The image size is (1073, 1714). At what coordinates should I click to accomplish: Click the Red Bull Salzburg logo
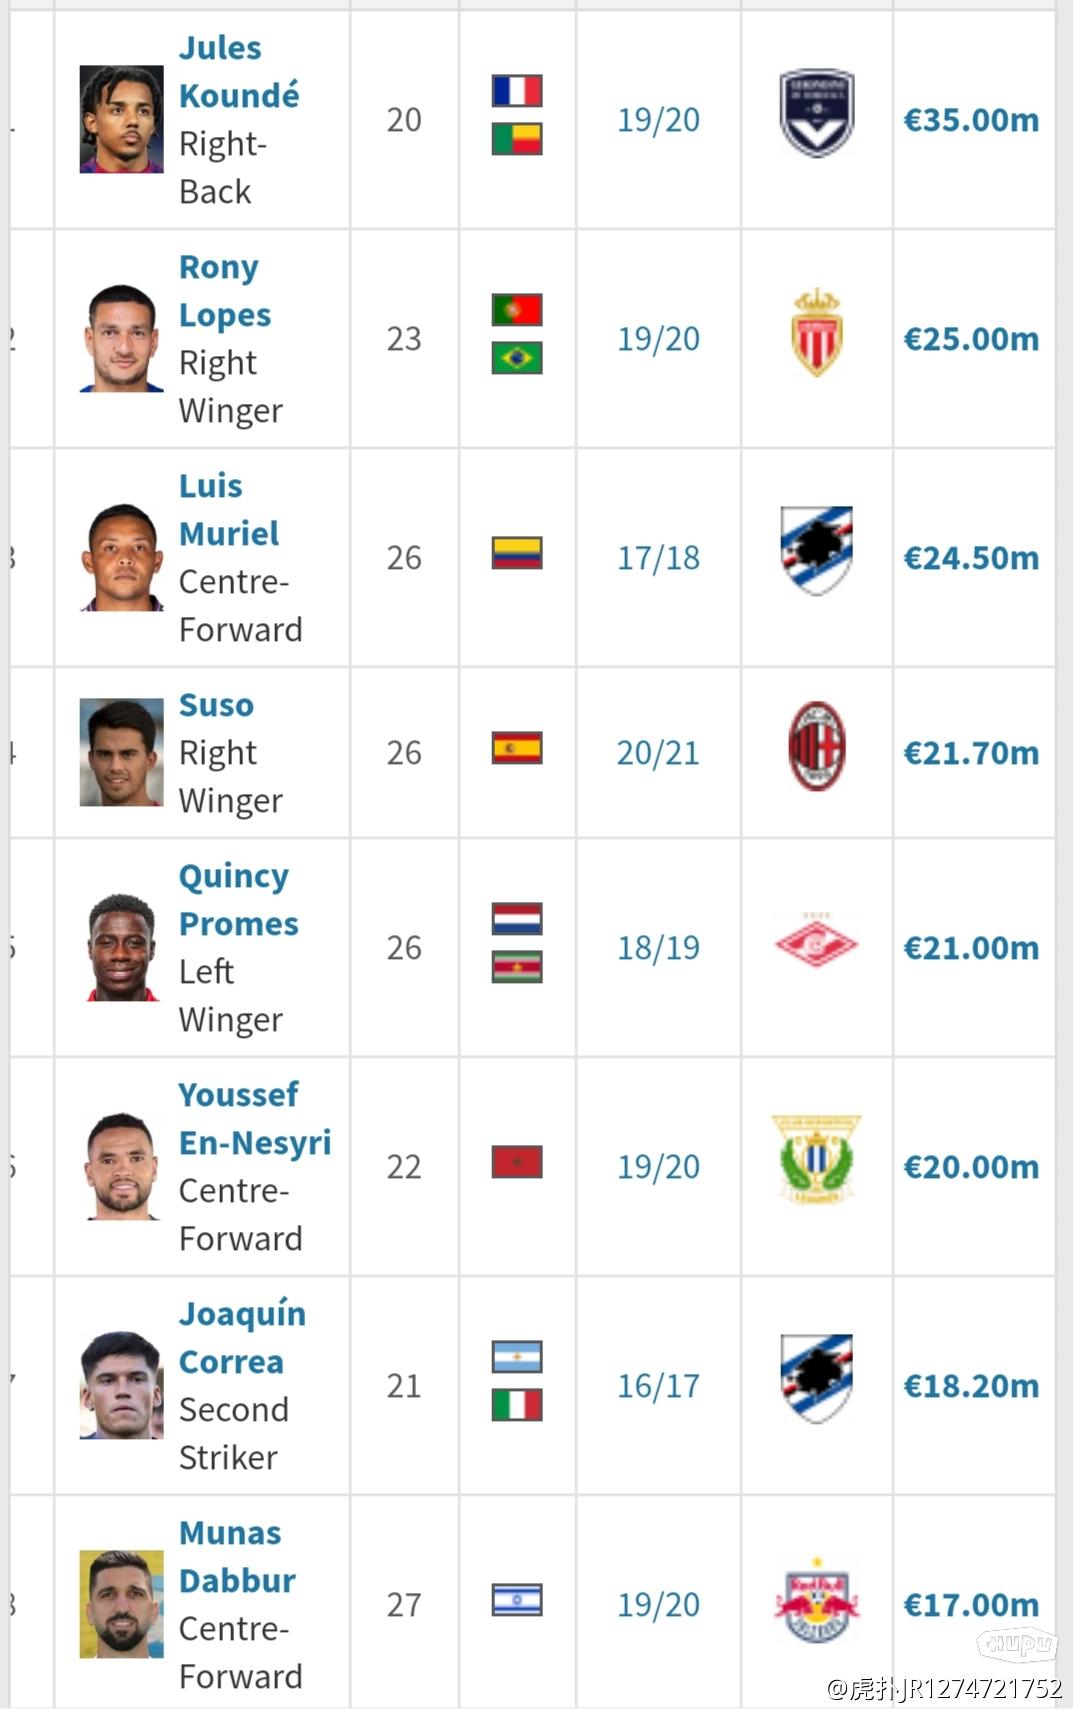click(x=817, y=1599)
